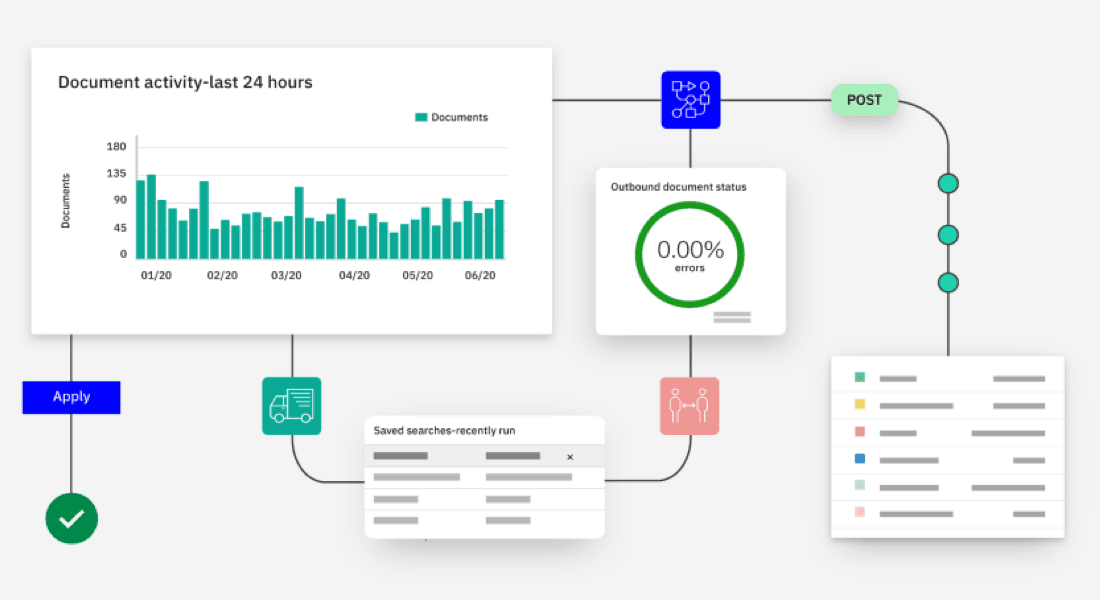The width and height of the screenshot is (1100, 600).
Task: Select the middle teal node on the connector
Action: 948,234
